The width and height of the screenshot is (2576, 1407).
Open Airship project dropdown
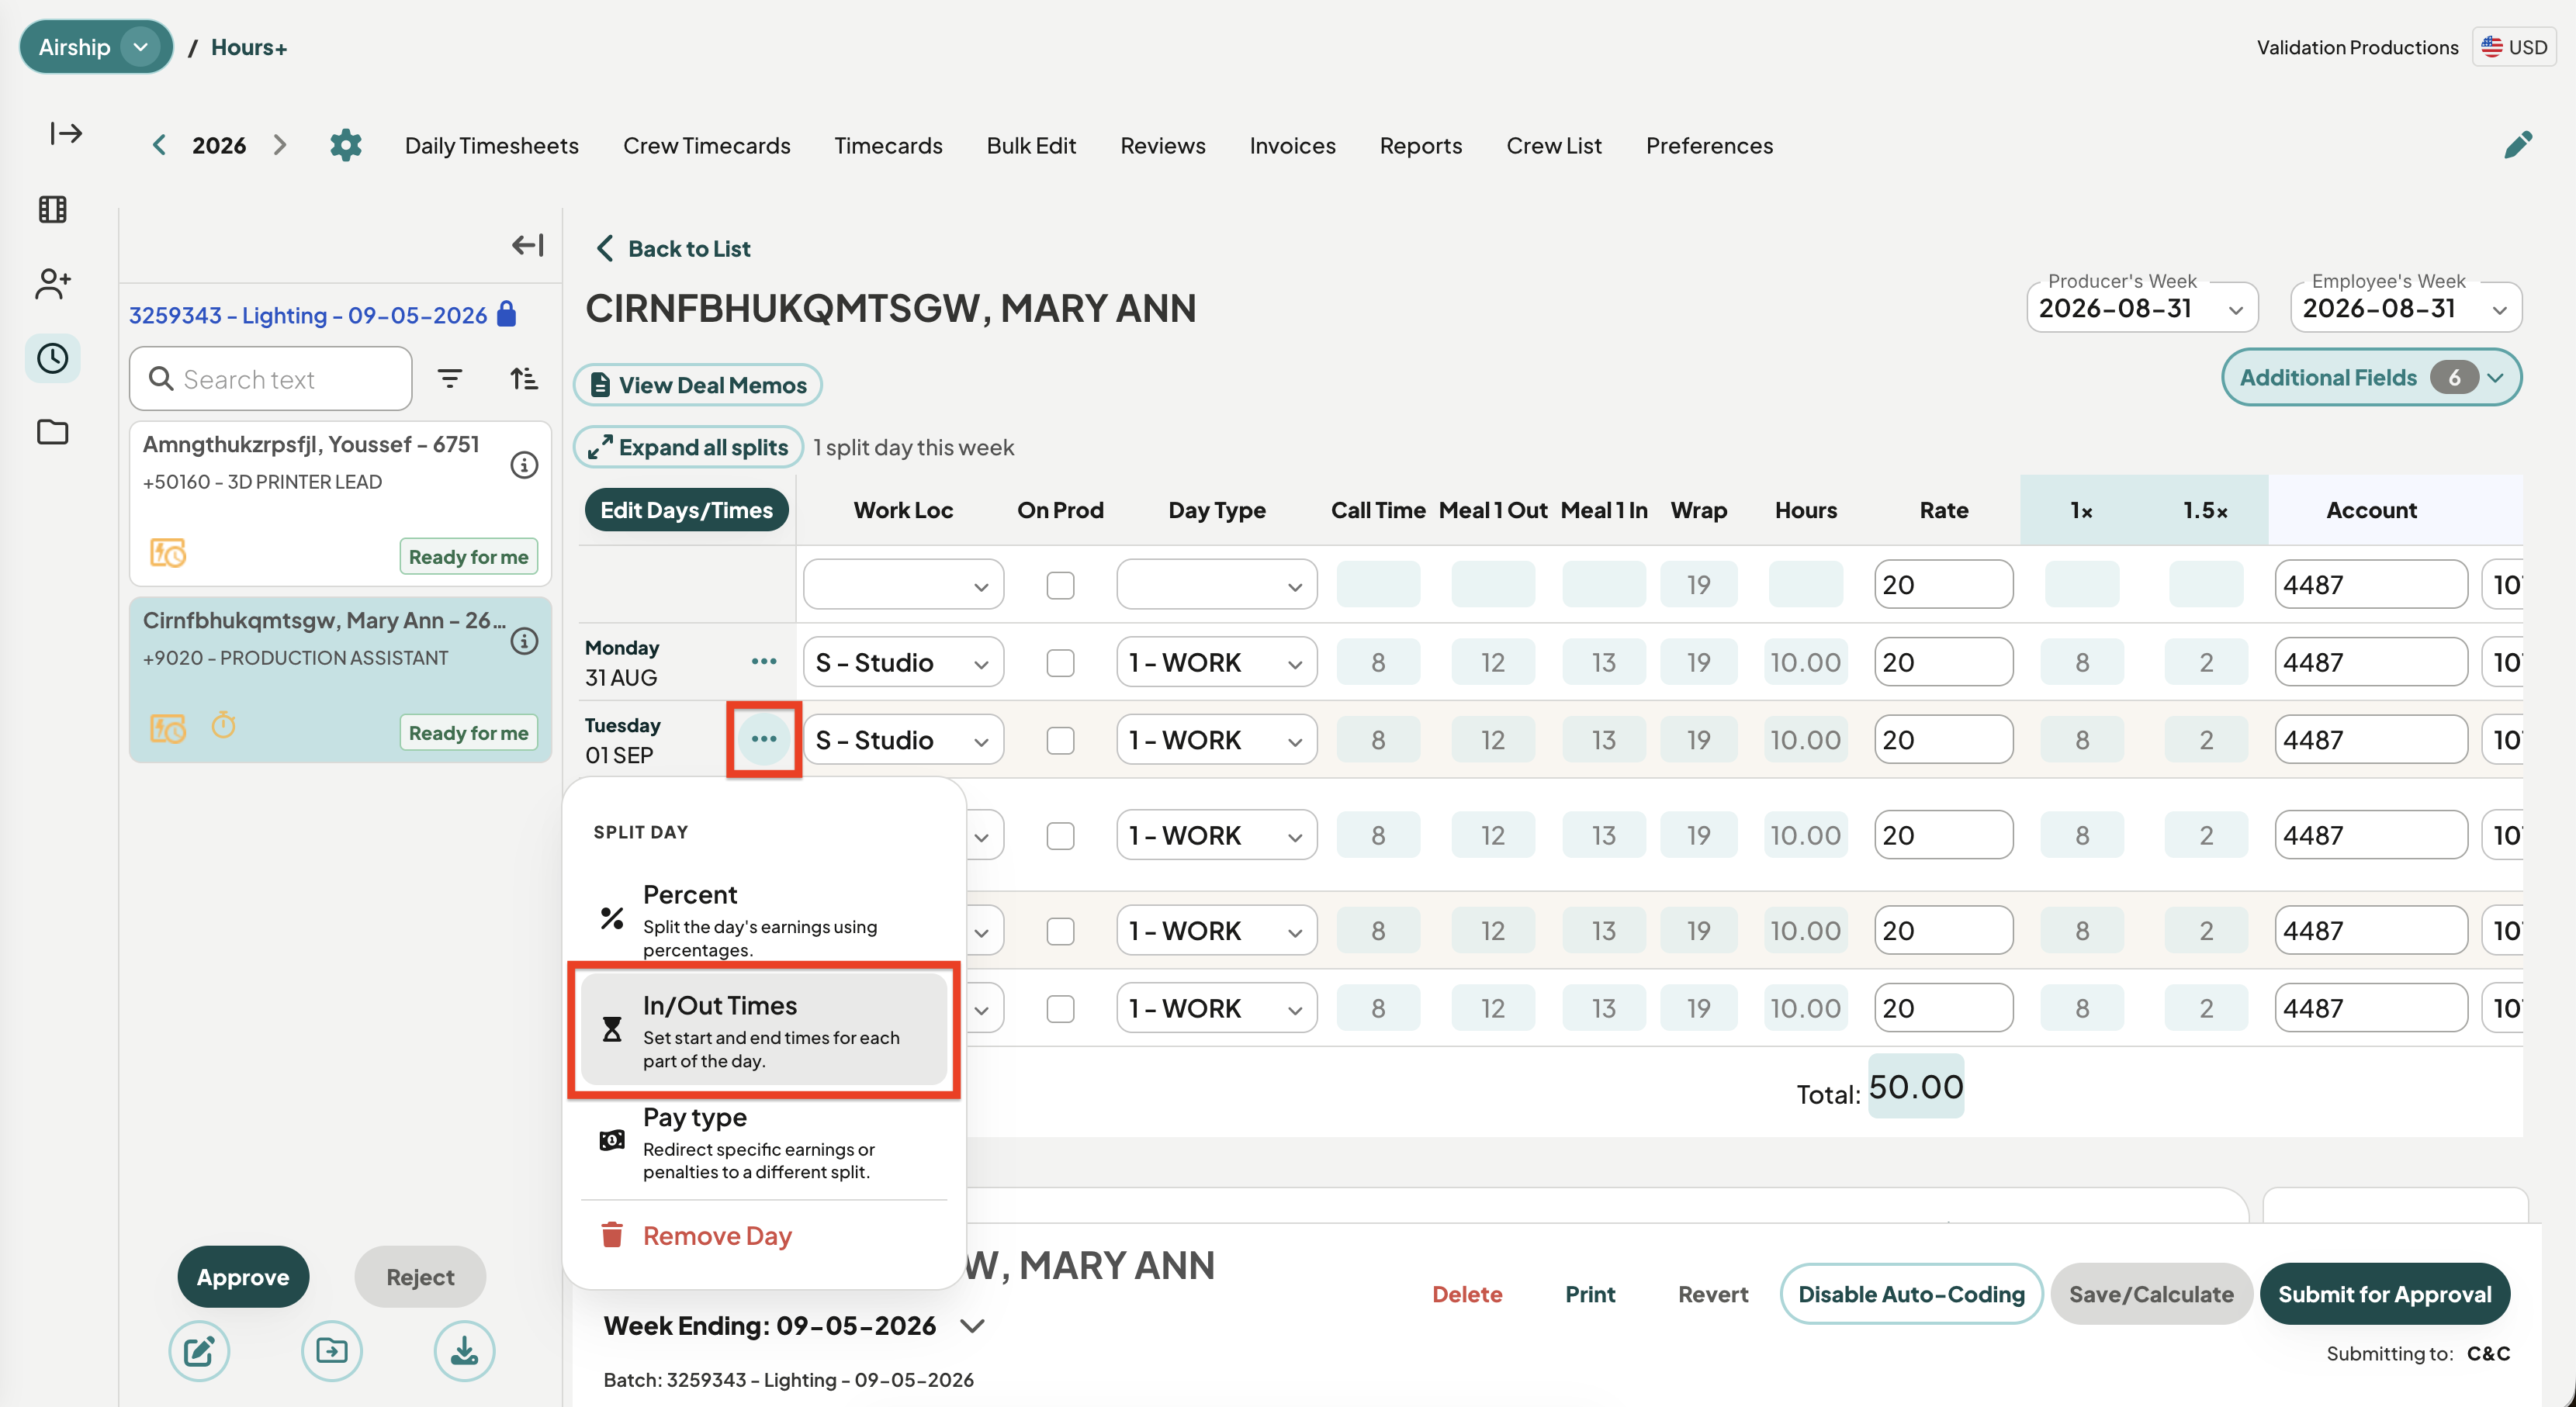[96, 47]
